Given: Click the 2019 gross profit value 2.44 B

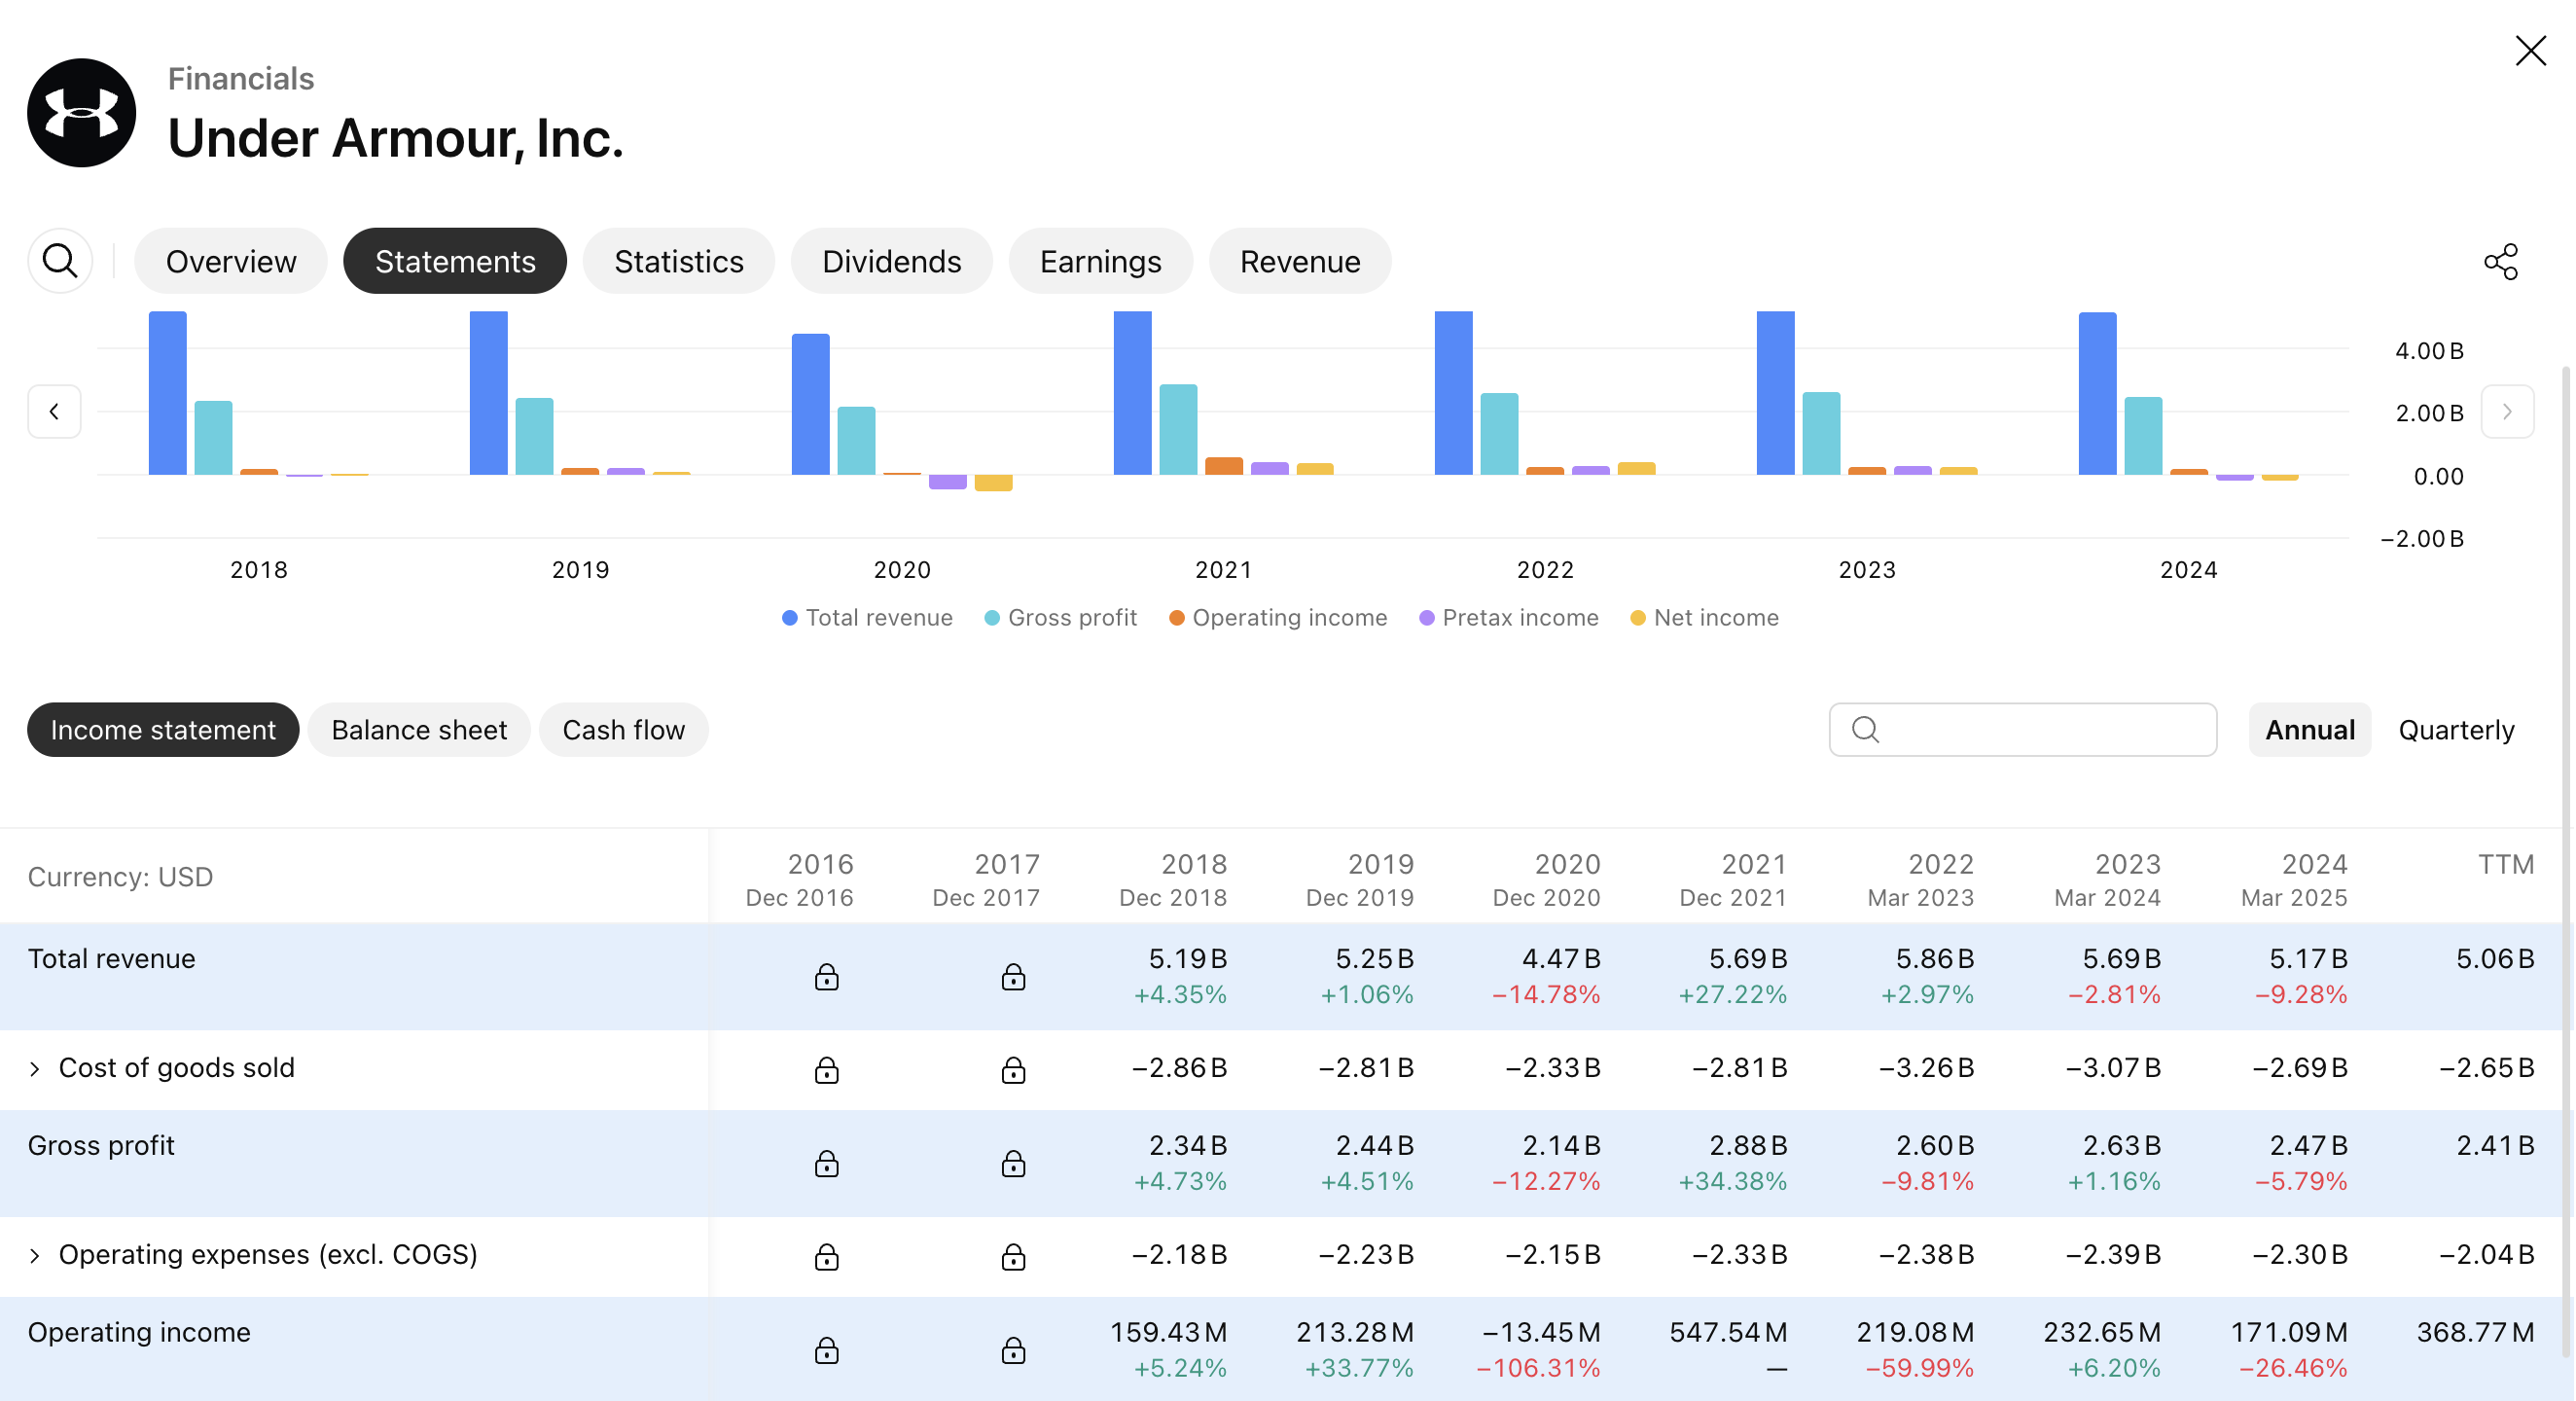Looking at the screenshot, I should 1374,1145.
